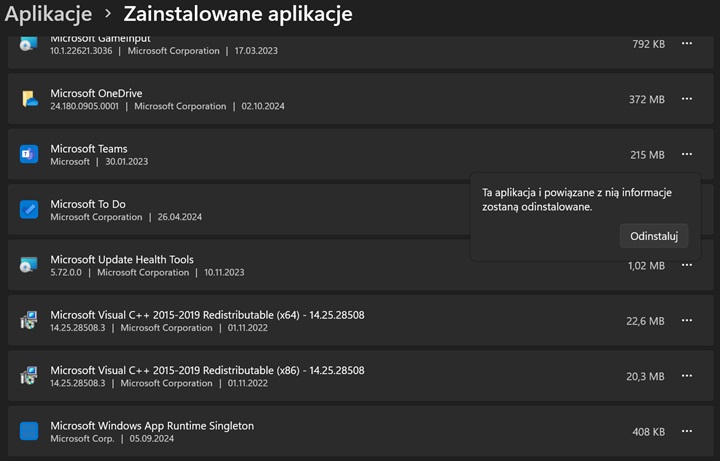This screenshot has width=720, height=461.
Task: Click the Microsoft To Do icon
Action: click(x=29, y=210)
